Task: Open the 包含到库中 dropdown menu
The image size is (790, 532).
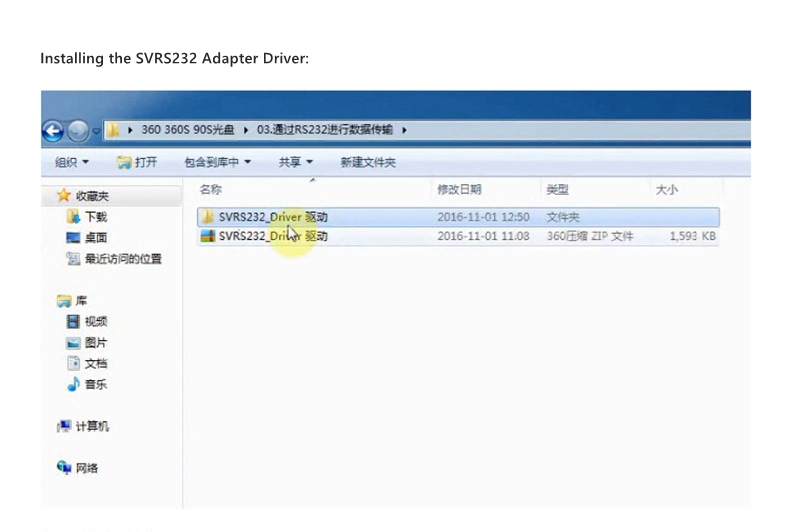Action: [217, 162]
